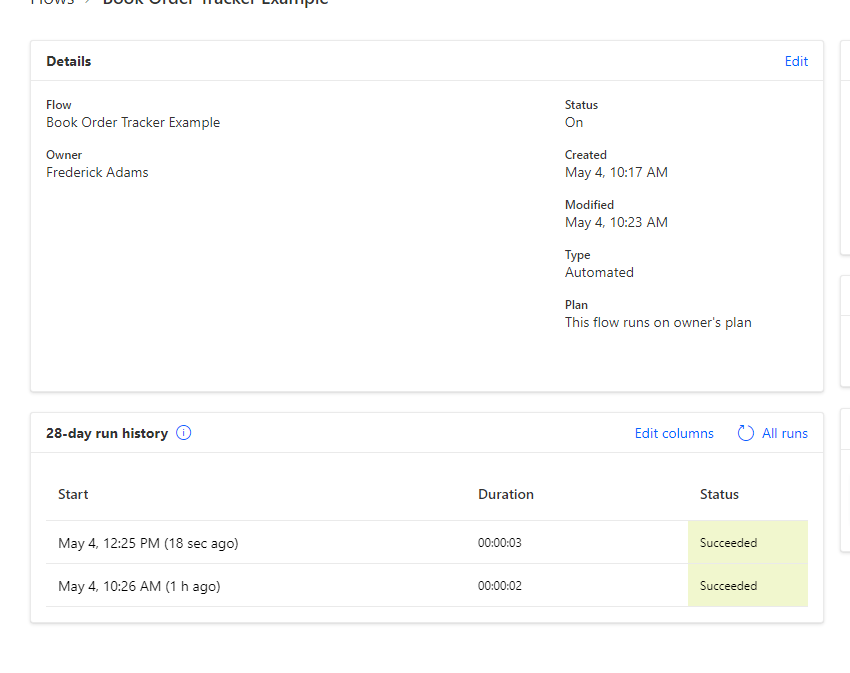Select the 00:00:03 duration cell
The image size is (850, 673).
[499, 543]
